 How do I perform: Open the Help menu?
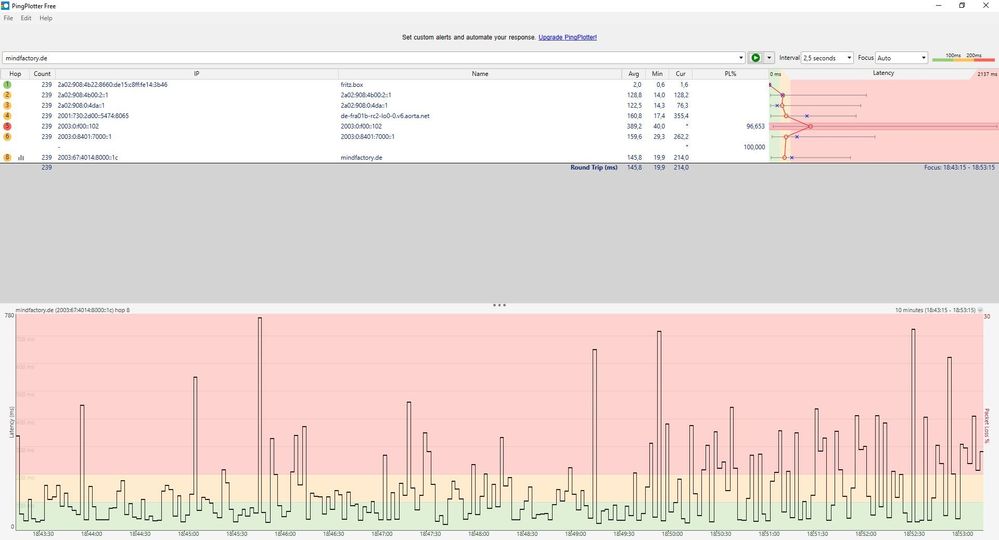pyautogui.click(x=46, y=18)
